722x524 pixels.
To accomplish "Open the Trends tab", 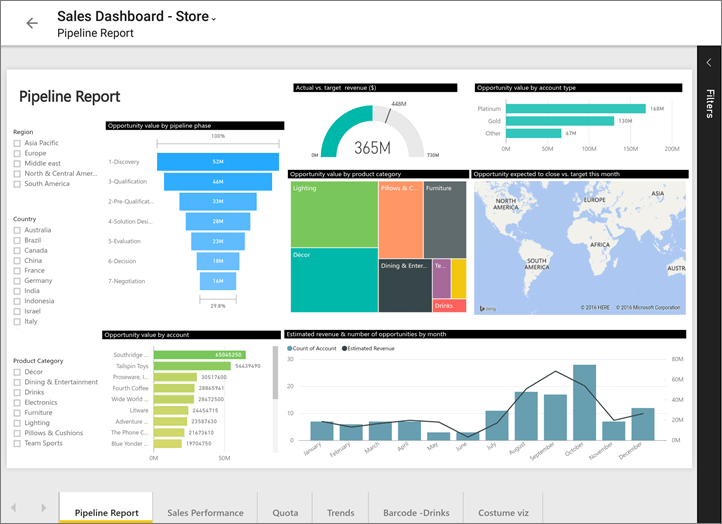I will 340,512.
